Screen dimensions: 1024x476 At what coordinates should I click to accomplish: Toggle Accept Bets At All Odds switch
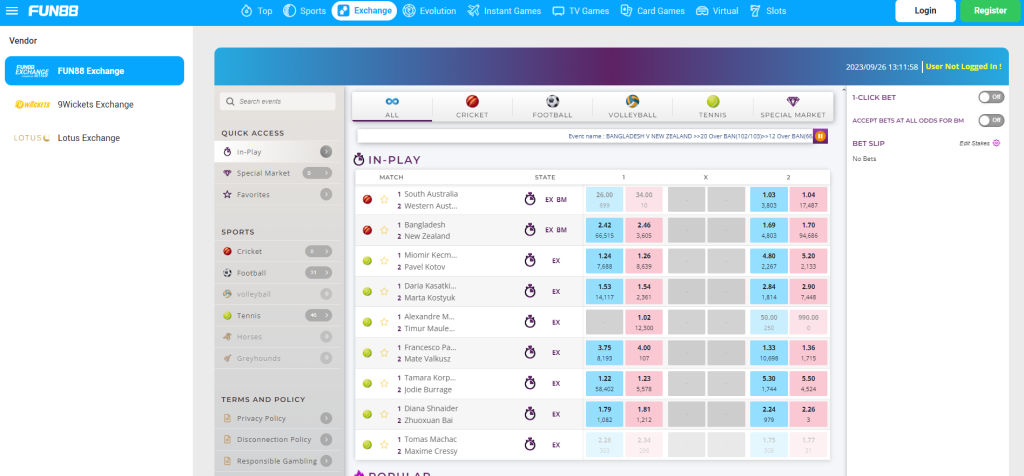click(991, 120)
